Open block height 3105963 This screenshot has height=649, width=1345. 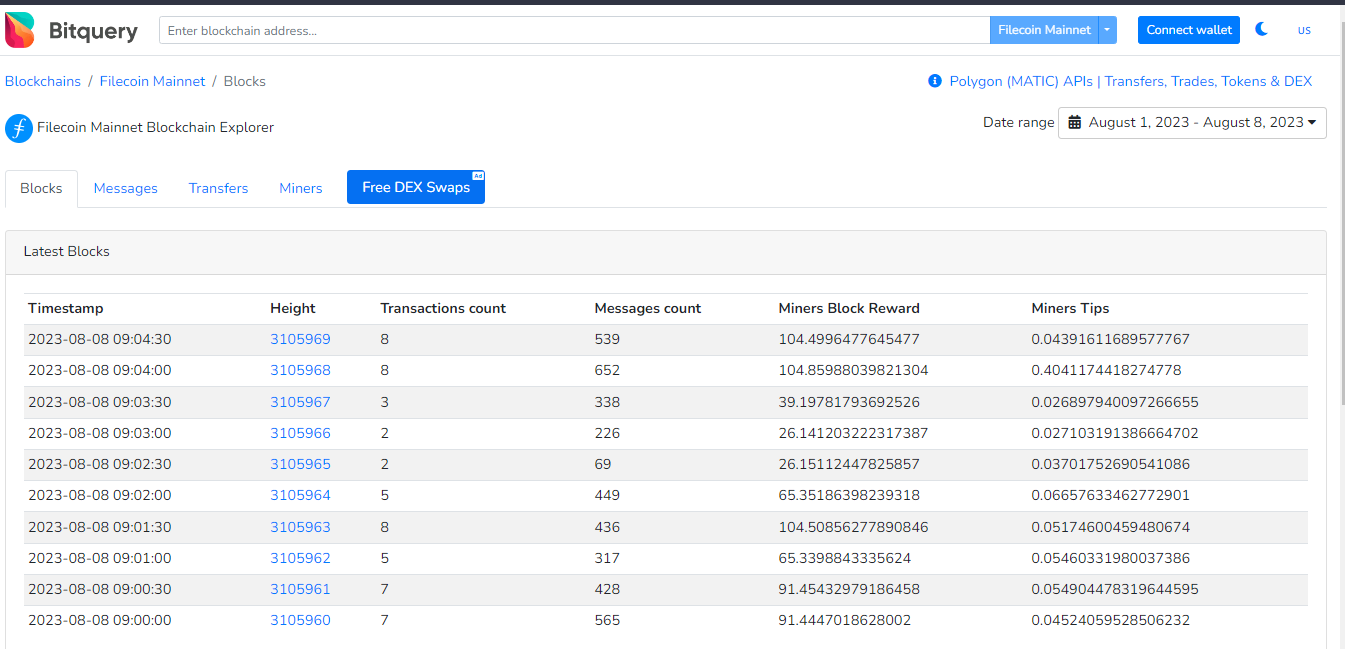coord(300,527)
